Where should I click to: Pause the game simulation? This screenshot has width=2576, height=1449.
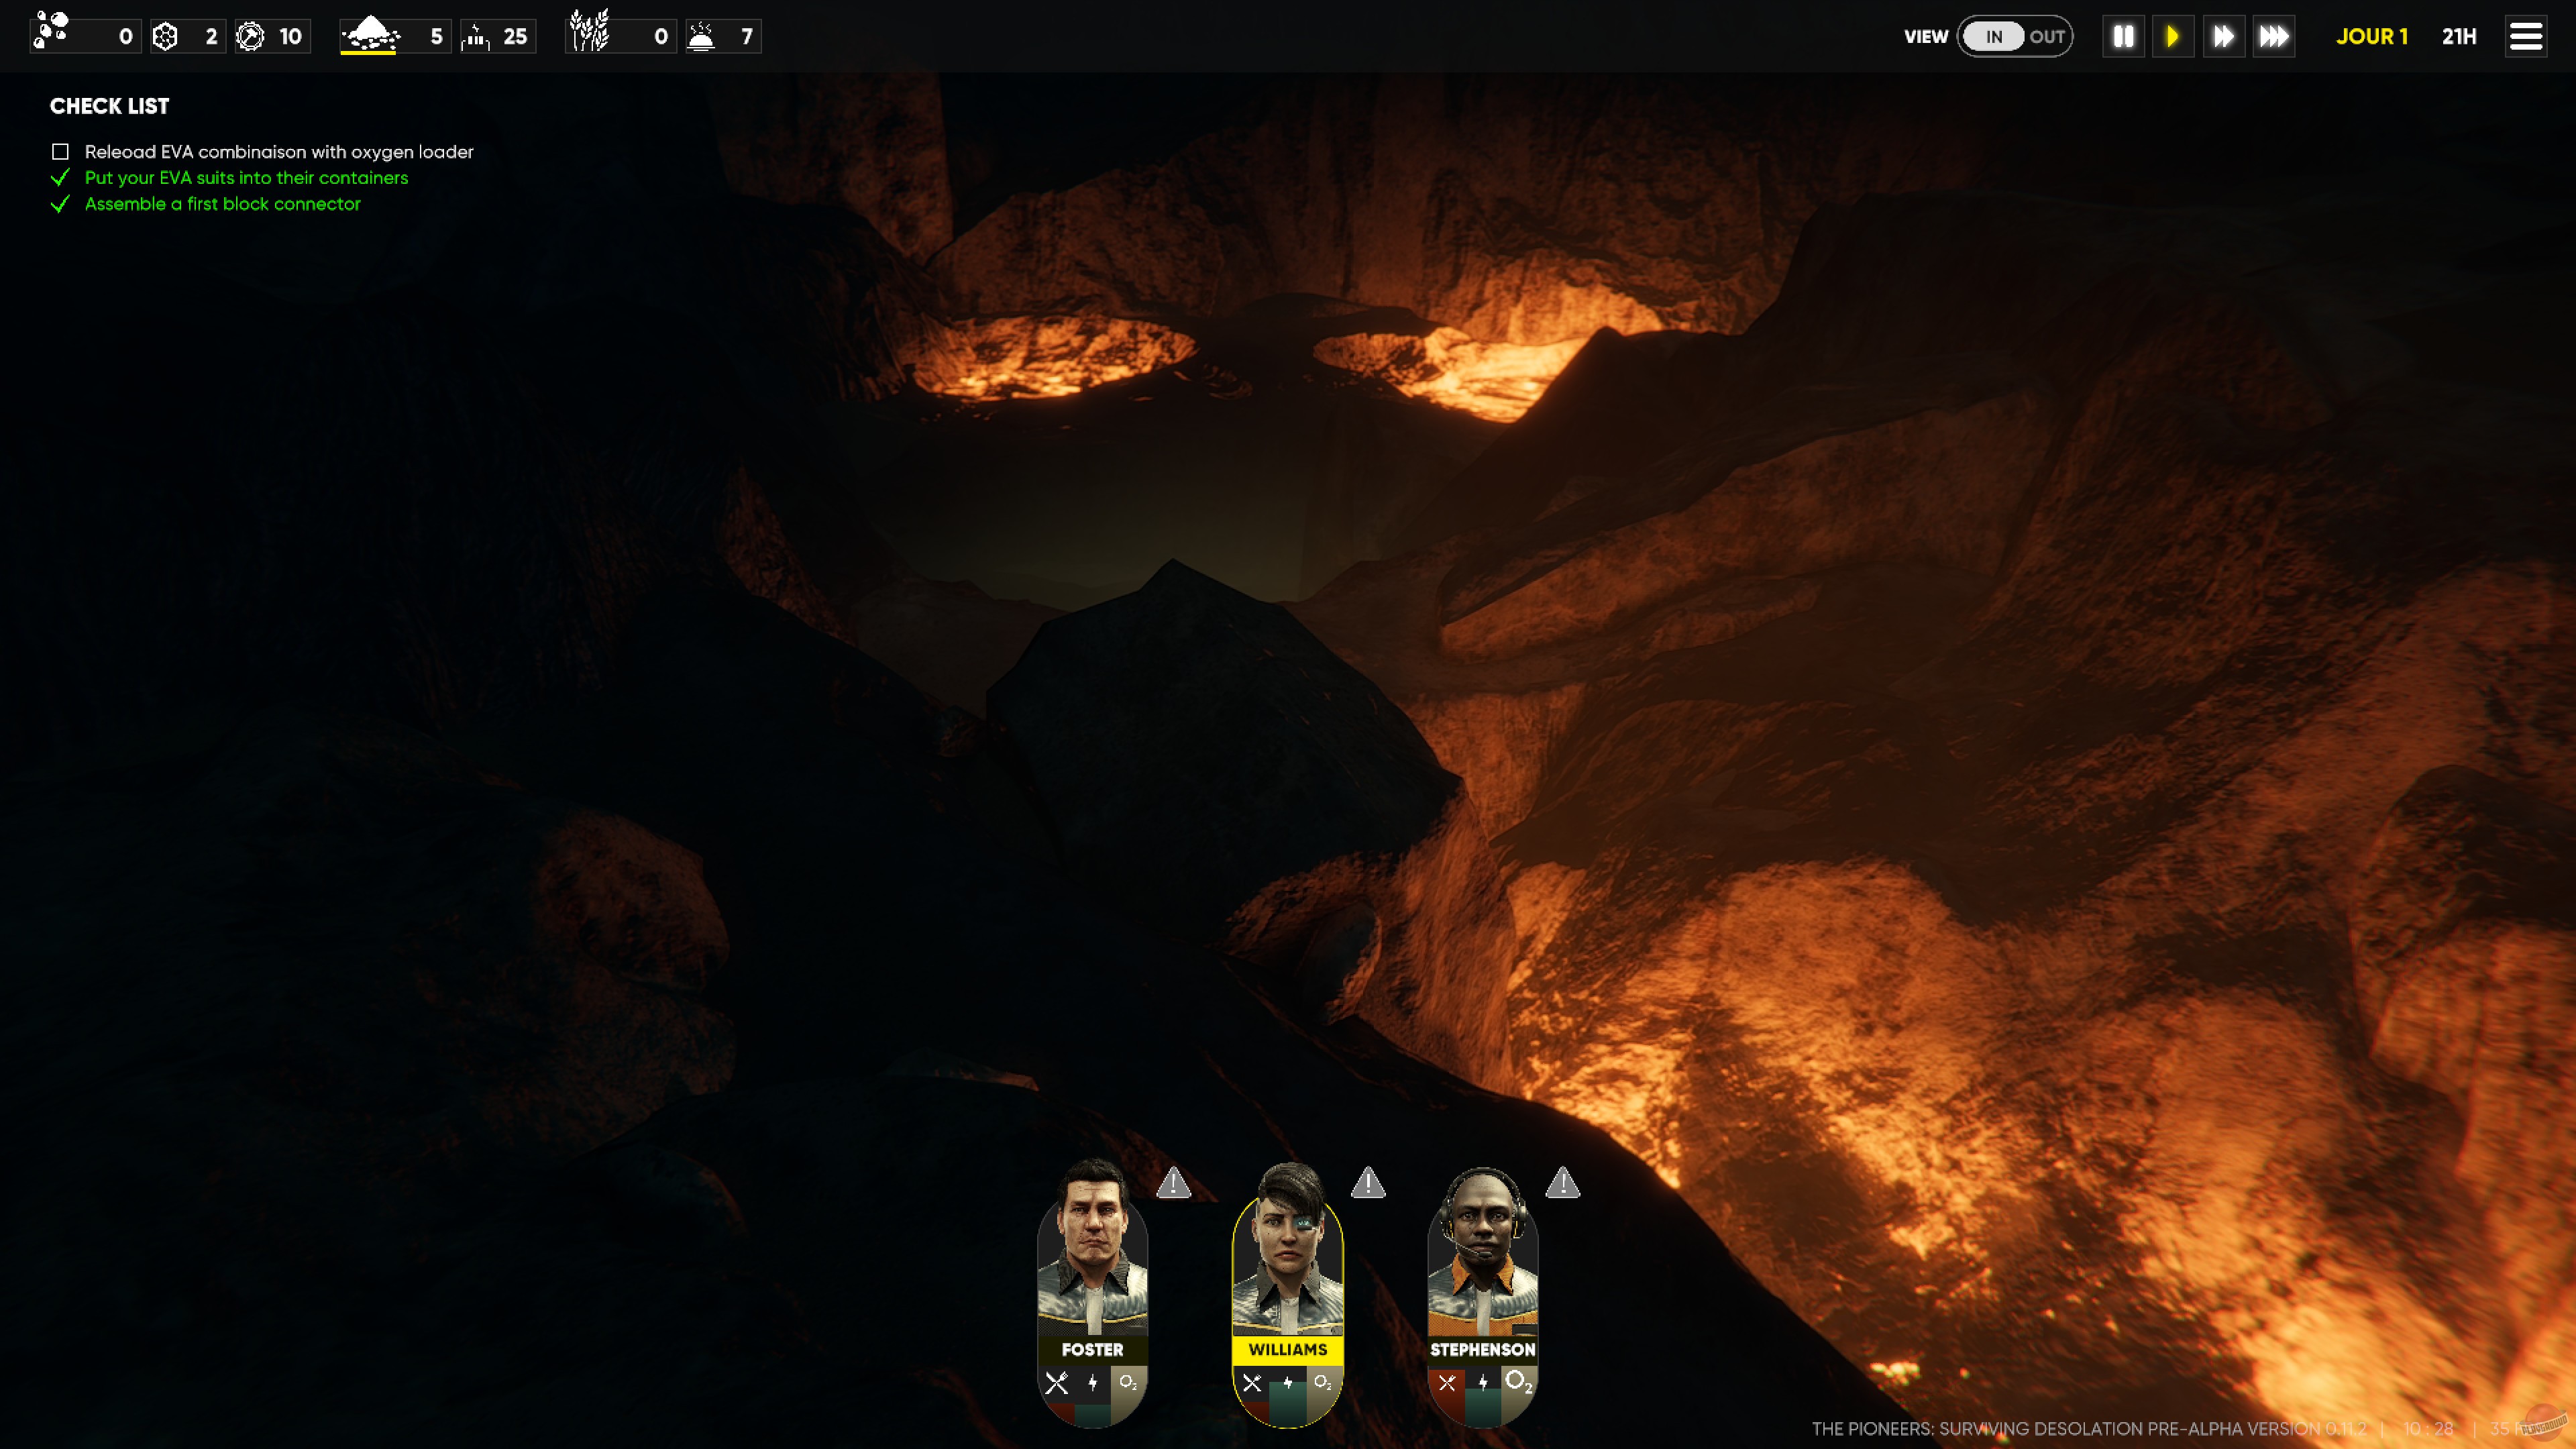tap(2124, 36)
